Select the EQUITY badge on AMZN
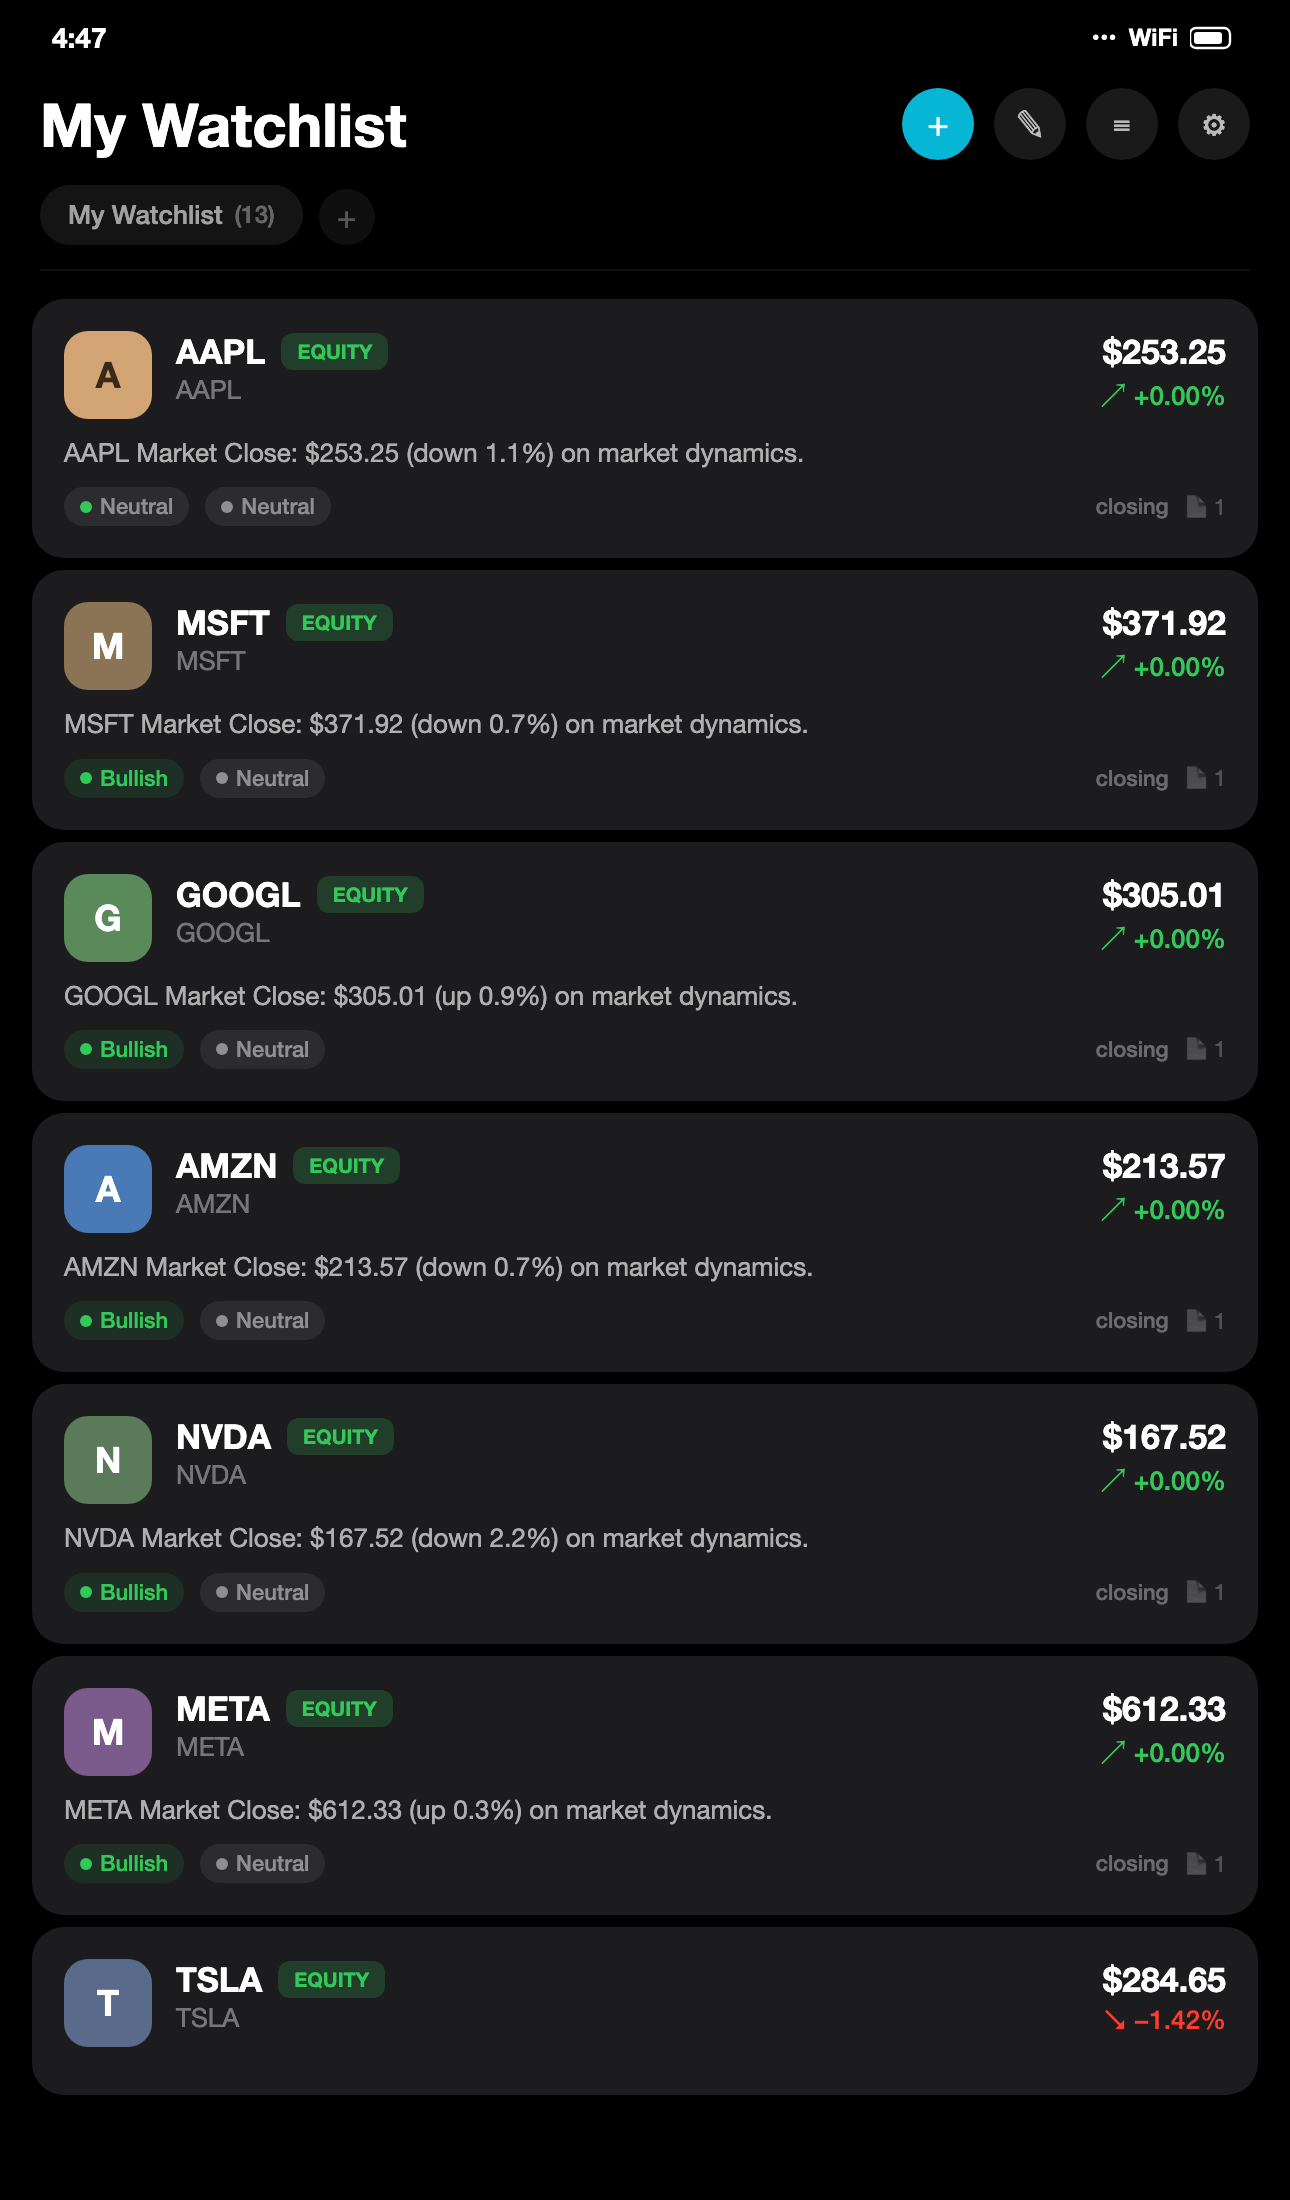Image resolution: width=1290 pixels, height=2200 pixels. pos(346,1165)
